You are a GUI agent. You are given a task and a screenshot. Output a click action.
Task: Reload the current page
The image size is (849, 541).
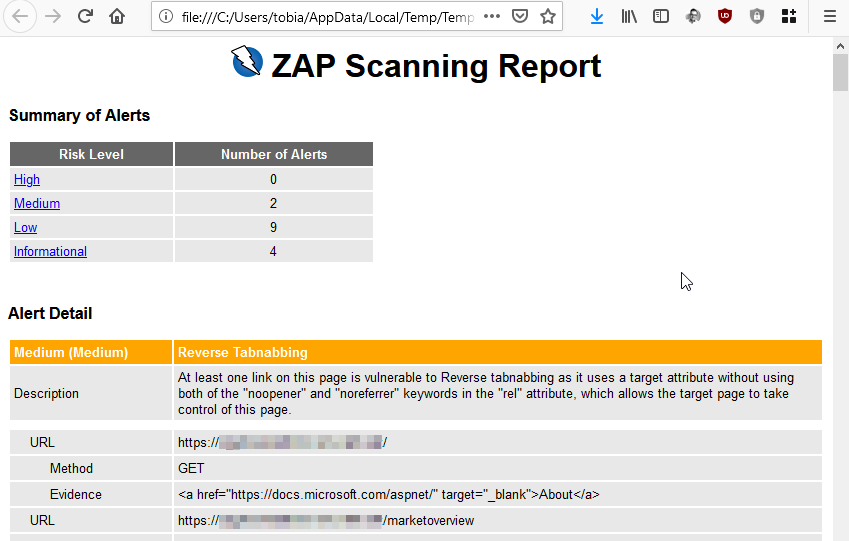click(x=86, y=16)
